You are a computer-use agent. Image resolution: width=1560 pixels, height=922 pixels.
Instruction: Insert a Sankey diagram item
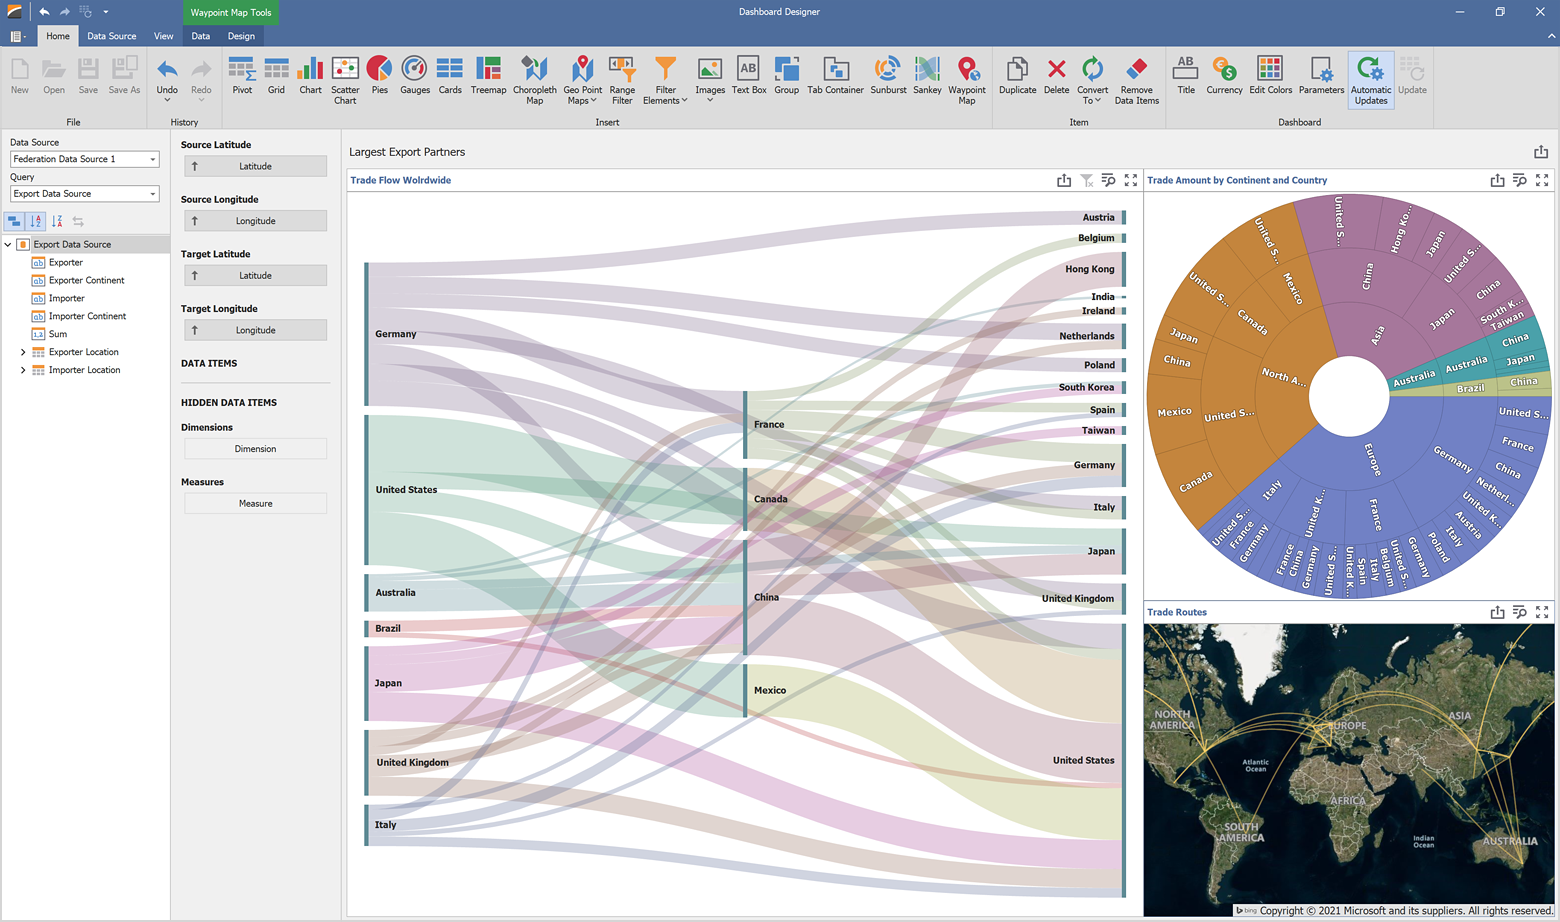(x=926, y=77)
